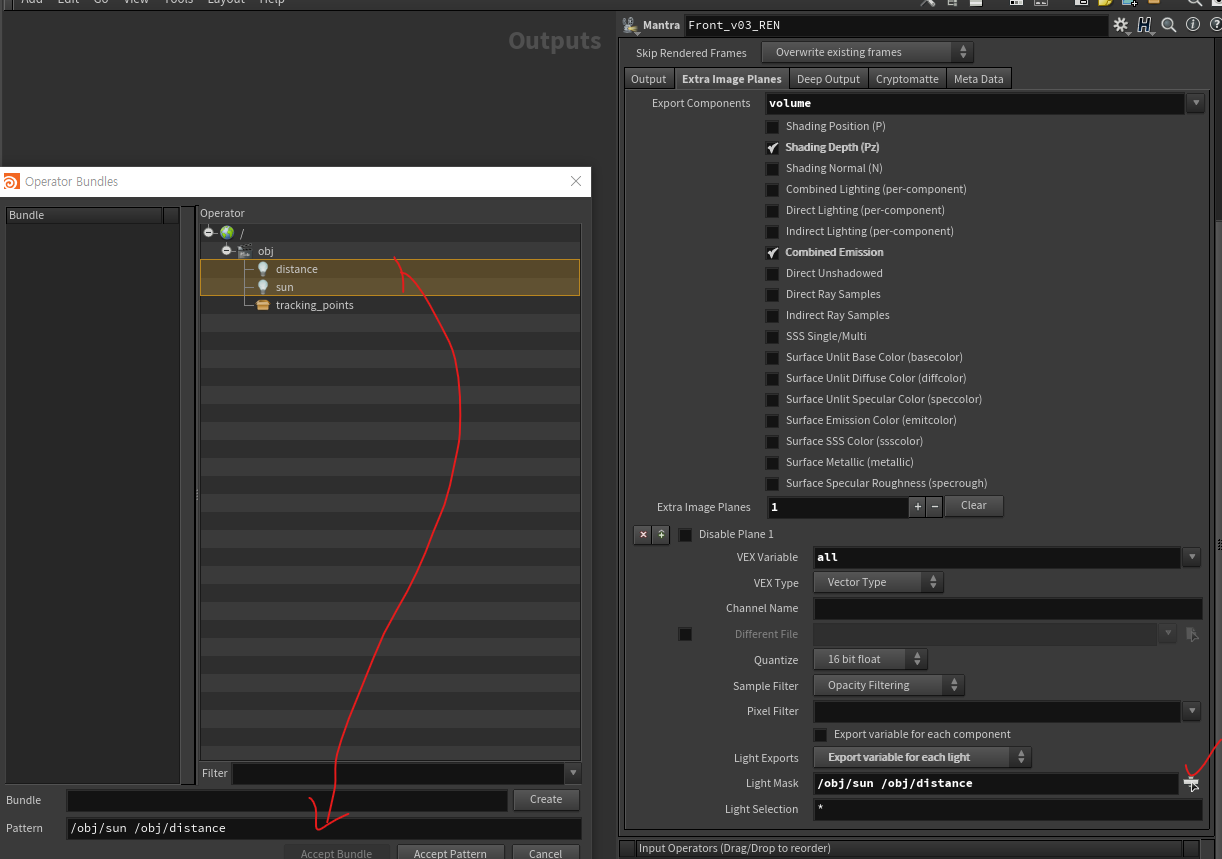
Task: Click the Different File chooser icon
Action: pyautogui.click(x=1192, y=634)
